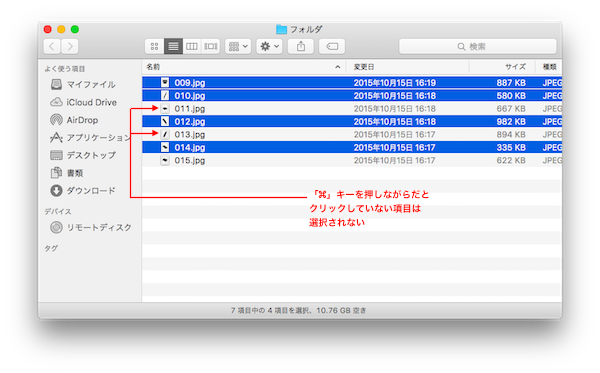This screenshot has width=600, height=373.
Task: Click the 622 KB size cell
Action: tap(511, 160)
